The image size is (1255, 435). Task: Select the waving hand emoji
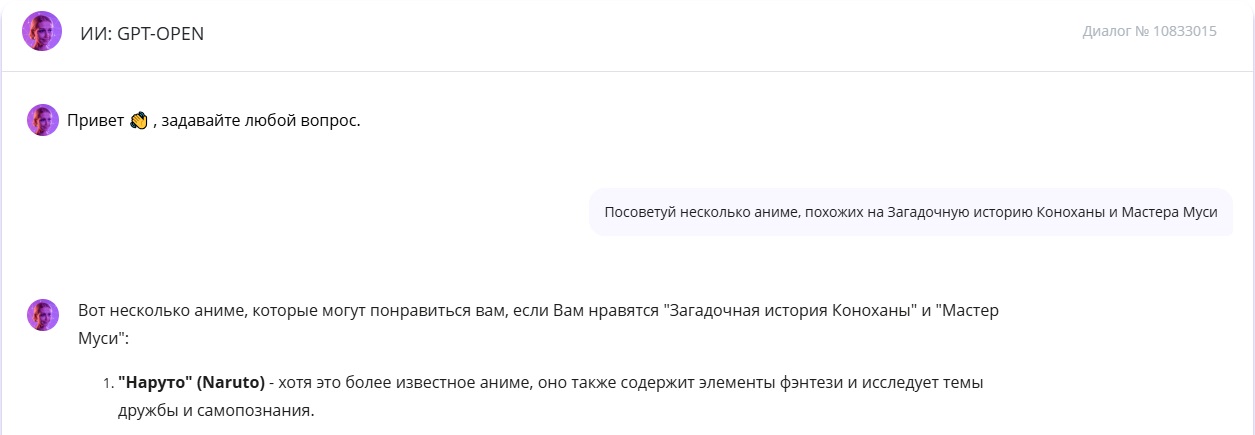tap(139, 121)
